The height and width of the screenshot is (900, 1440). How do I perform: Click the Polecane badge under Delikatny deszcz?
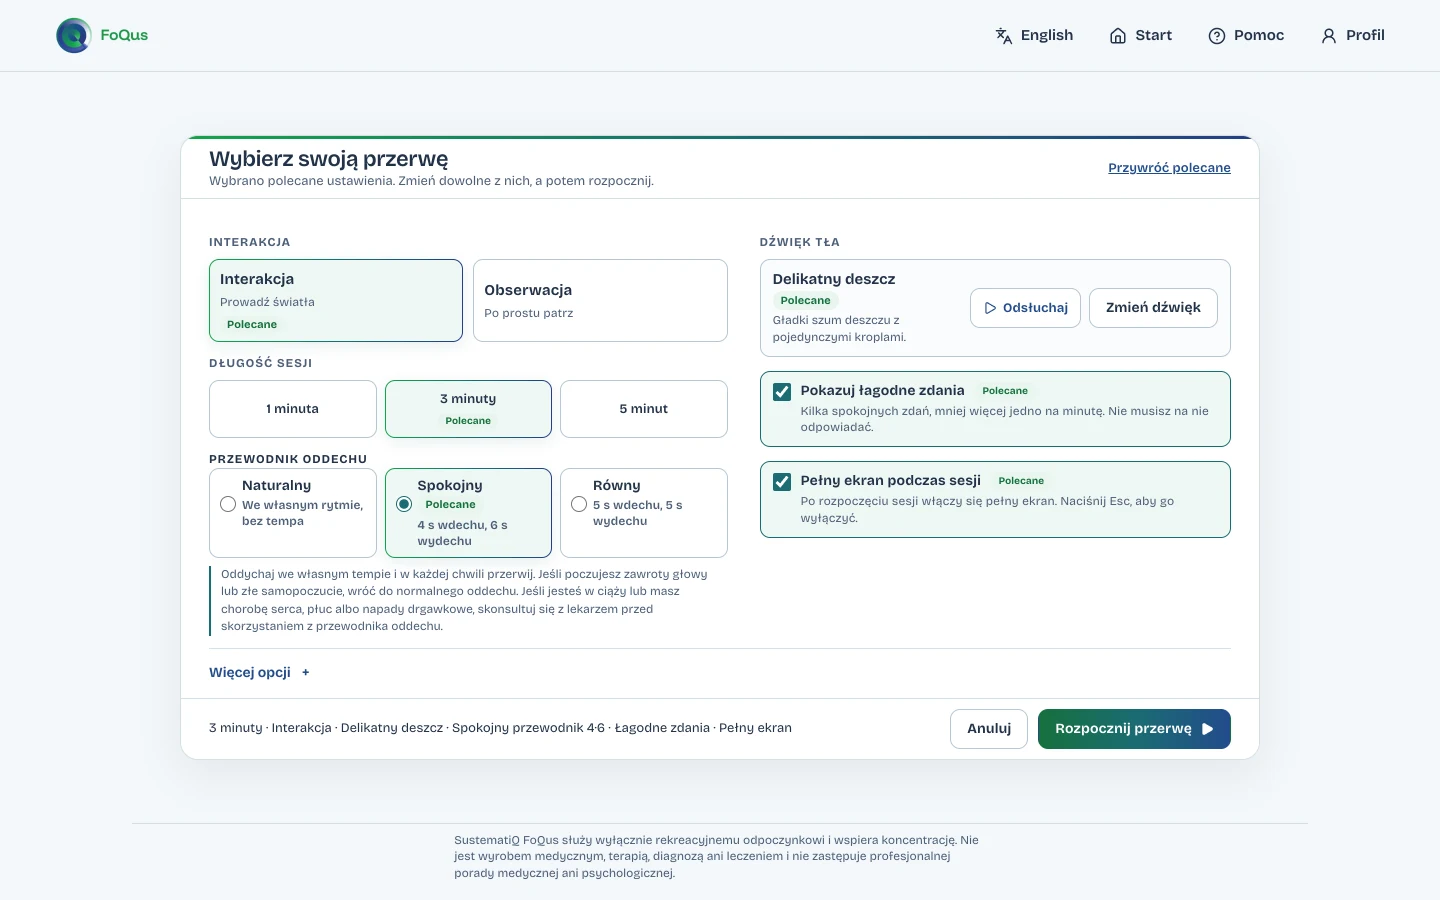click(806, 300)
